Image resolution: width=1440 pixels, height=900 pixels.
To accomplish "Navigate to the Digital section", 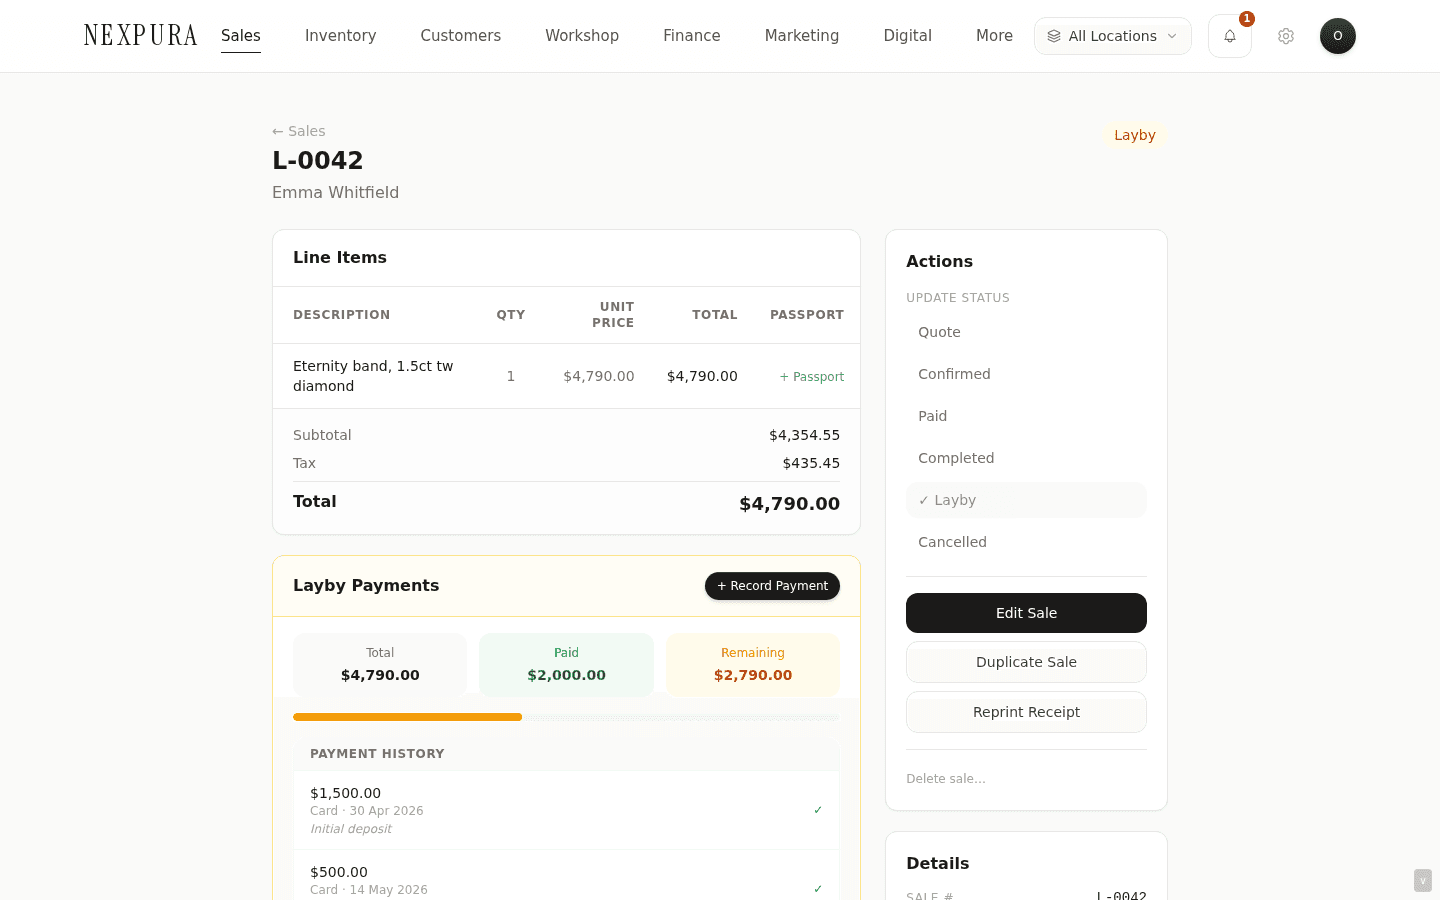I will (x=908, y=36).
